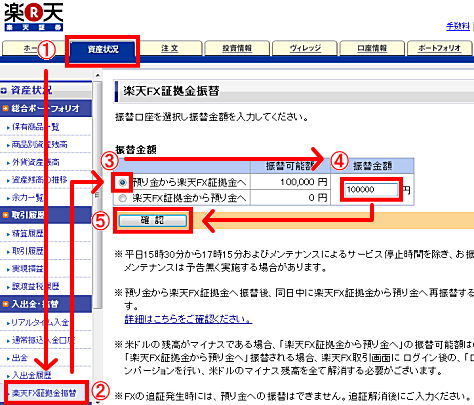The image size is (474, 405).
Task: Open the 手数料 link at top right
Action: coord(458,26)
